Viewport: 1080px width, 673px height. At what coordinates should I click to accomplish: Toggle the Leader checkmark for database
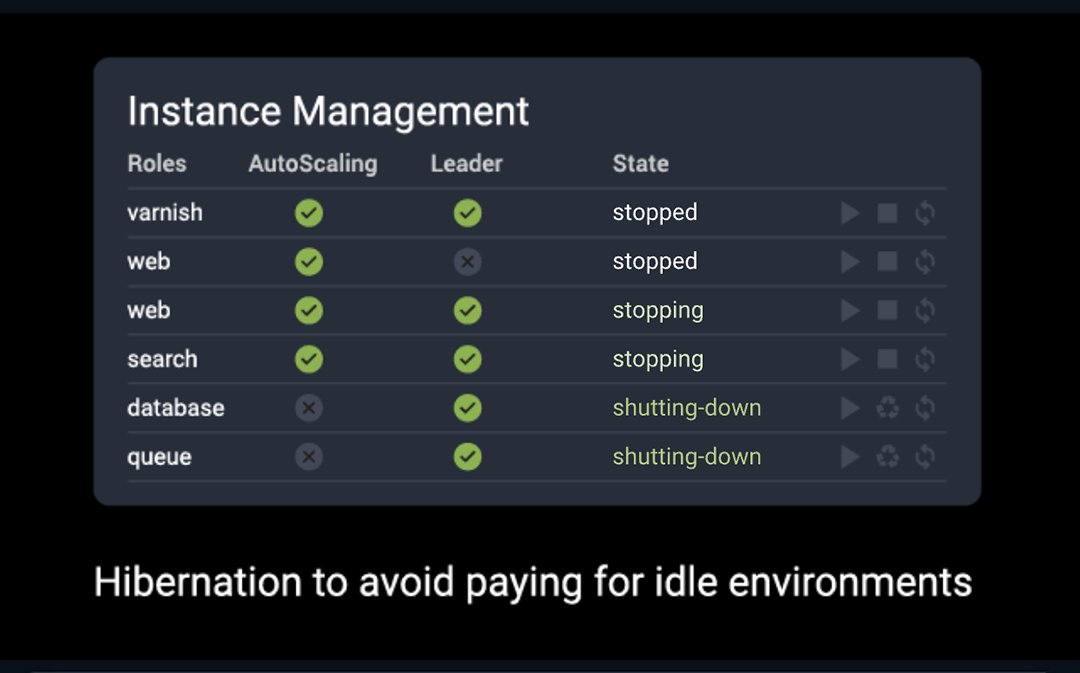click(x=468, y=408)
